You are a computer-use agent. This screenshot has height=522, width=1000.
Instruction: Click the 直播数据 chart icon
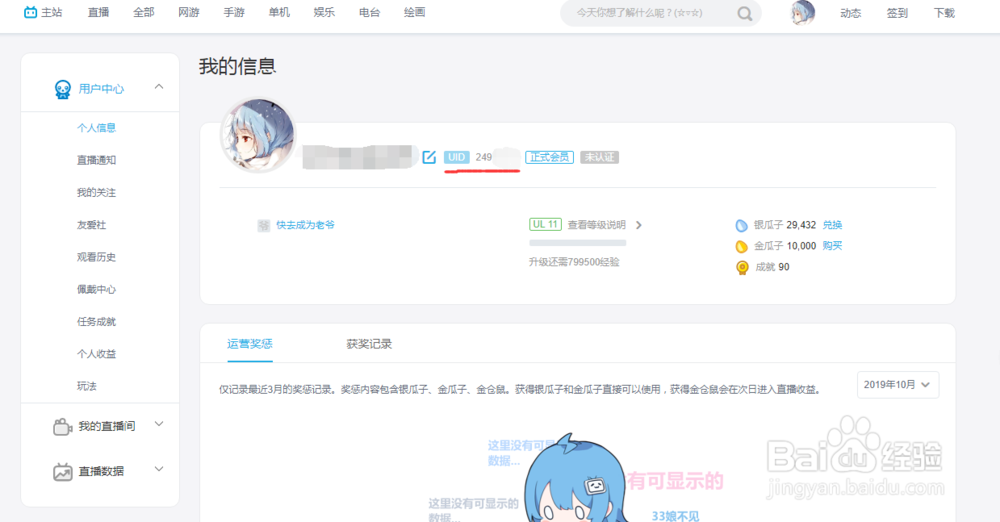pos(62,472)
